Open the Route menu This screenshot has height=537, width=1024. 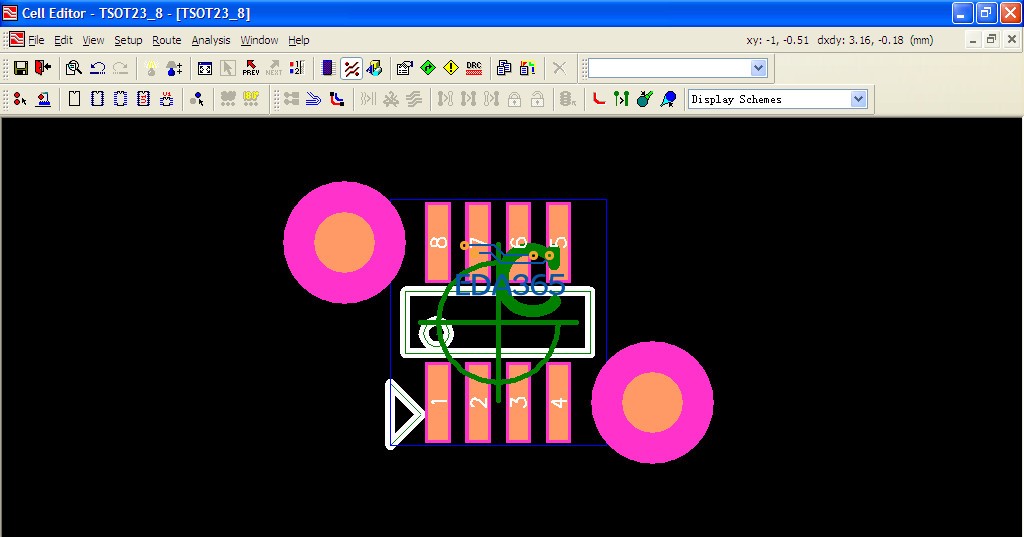[167, 40]
